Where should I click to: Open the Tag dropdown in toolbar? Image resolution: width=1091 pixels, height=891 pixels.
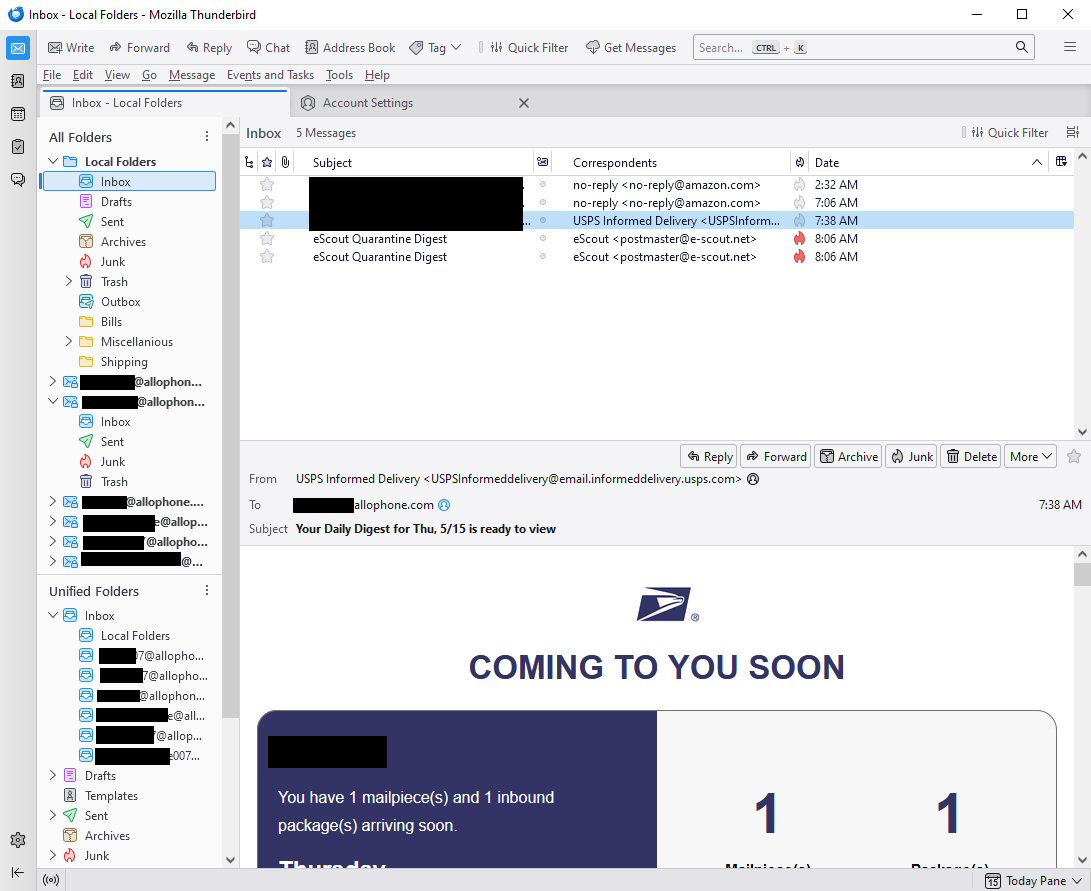pyautogui.click(x=436, y=47)
